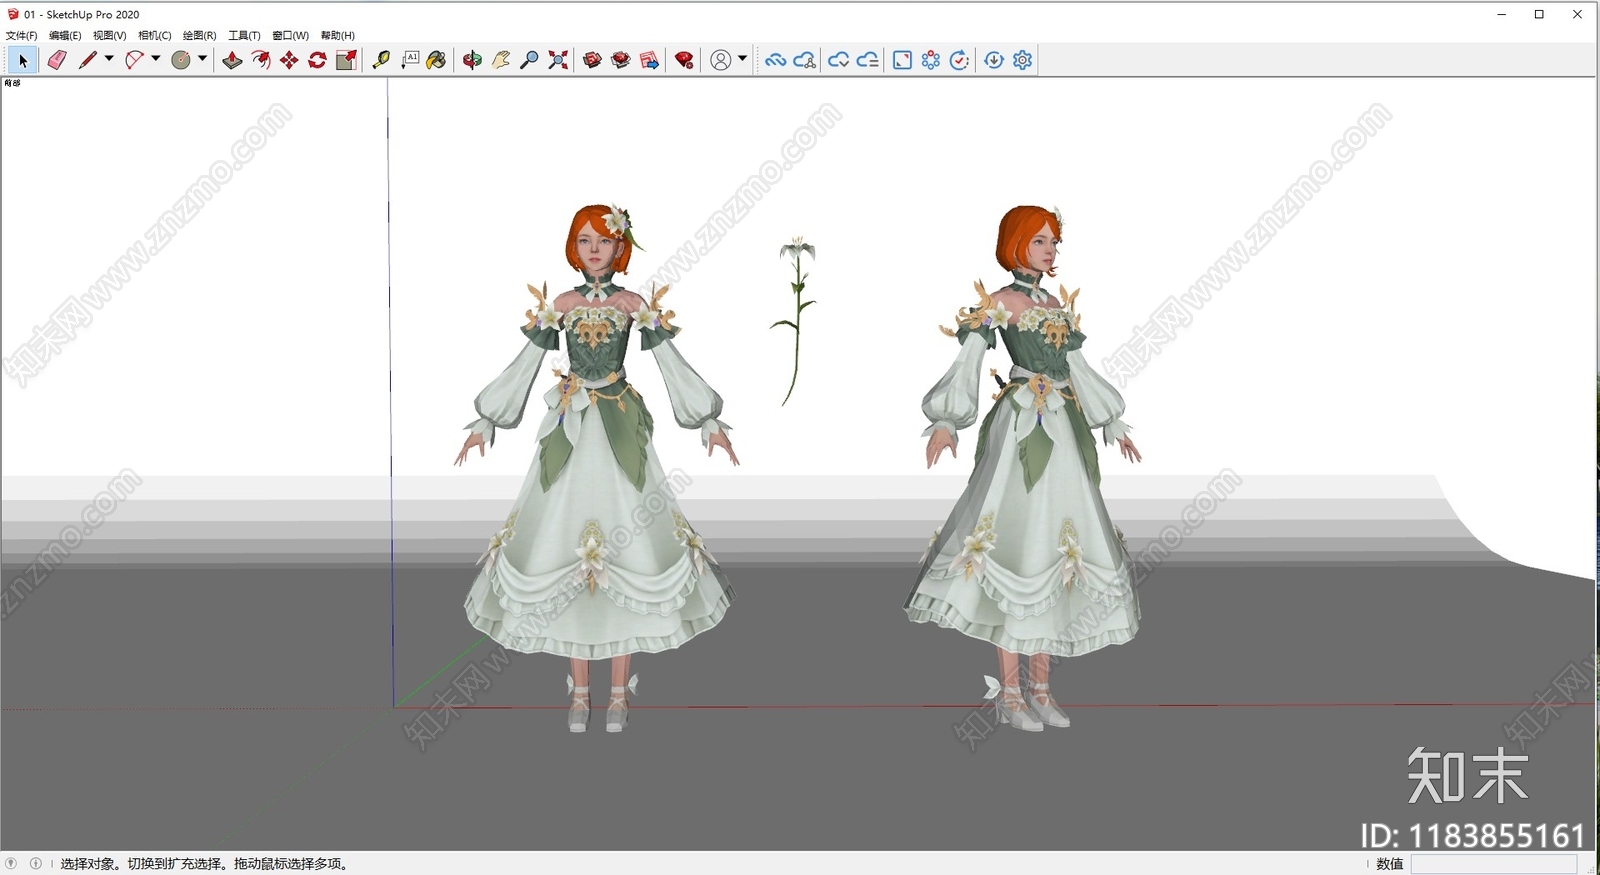Open the Line tool dropdown arrow

pyautogui.click(x=109, y=59)
